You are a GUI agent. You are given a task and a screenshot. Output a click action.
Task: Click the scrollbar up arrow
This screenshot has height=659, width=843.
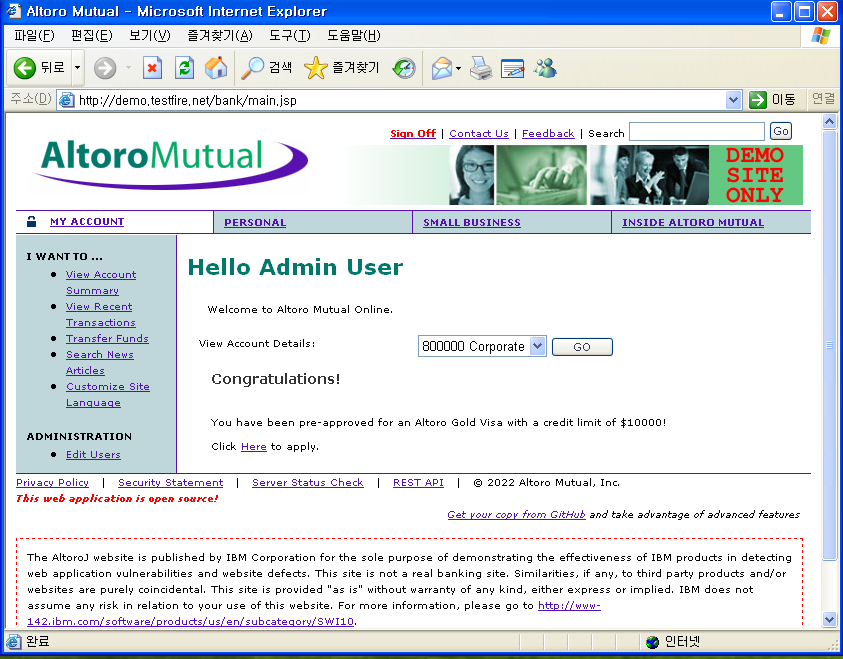829,122
